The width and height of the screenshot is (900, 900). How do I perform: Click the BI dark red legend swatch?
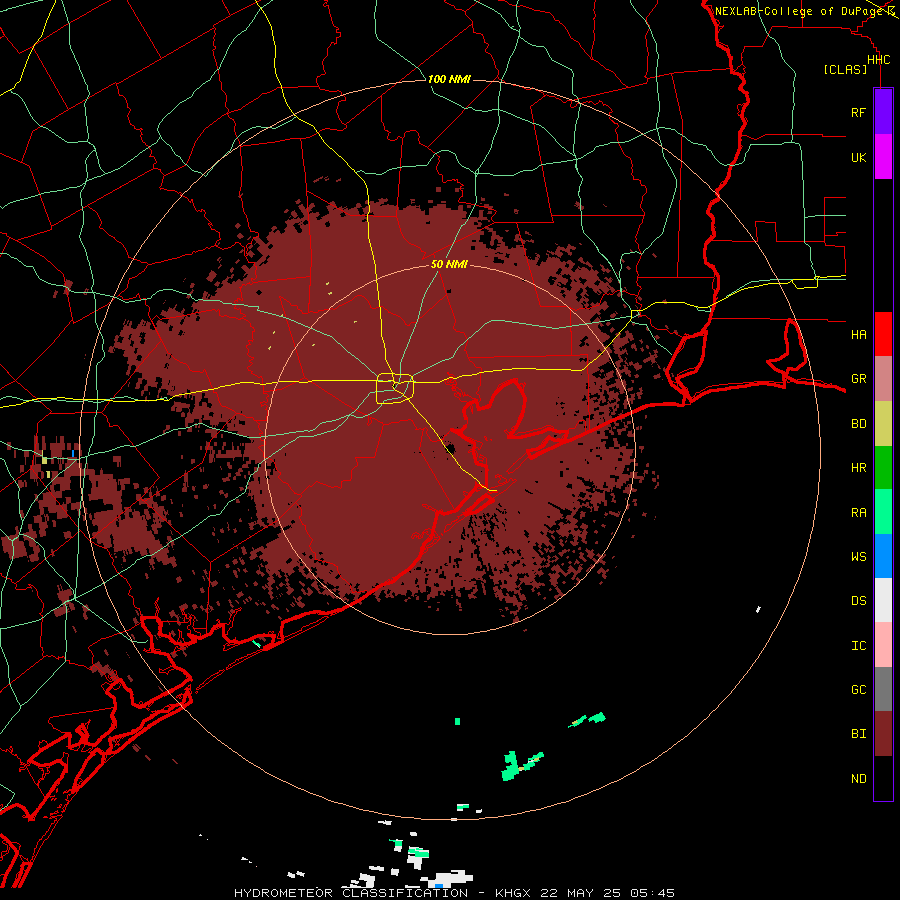point(883,734)
